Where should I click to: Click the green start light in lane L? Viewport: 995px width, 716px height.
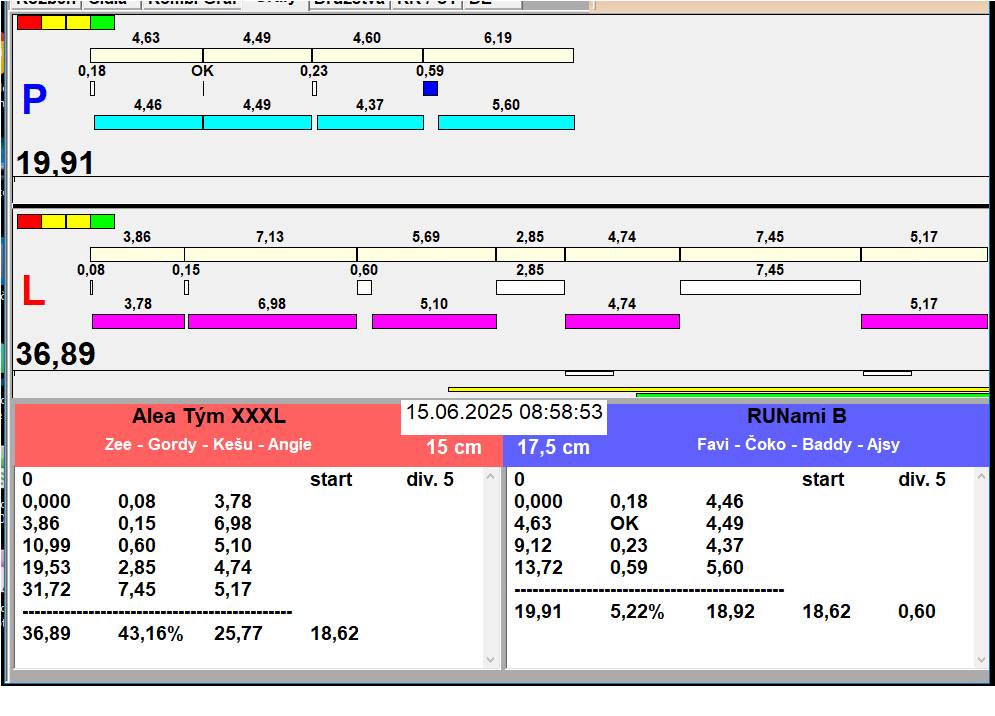pos(102,221)
